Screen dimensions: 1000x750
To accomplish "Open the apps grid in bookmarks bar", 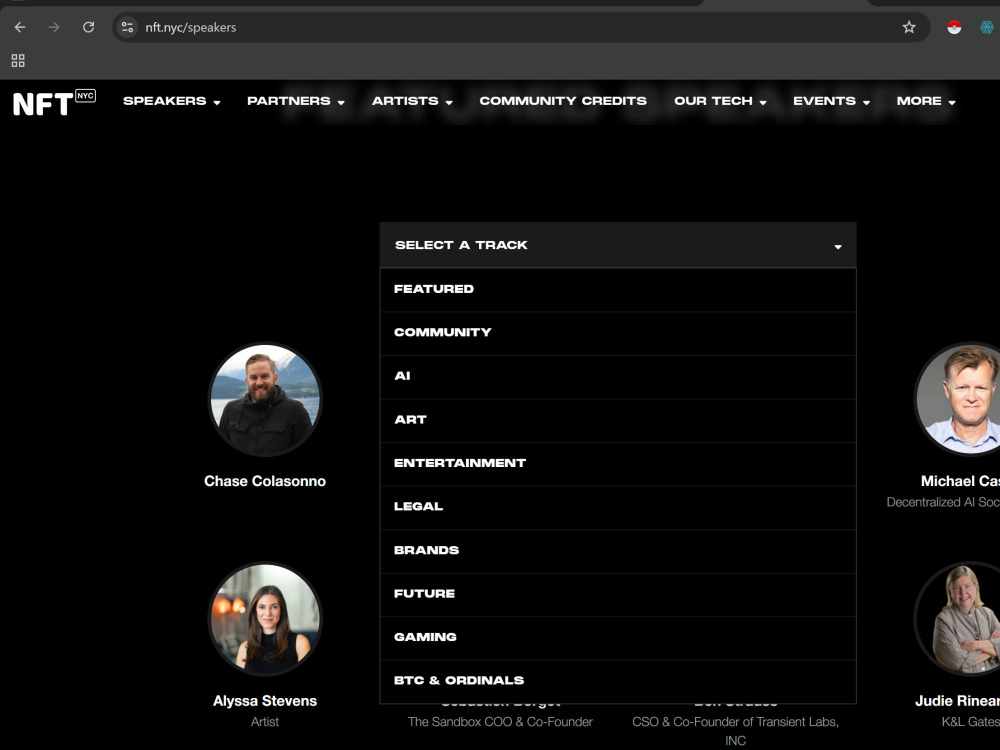I will click(18, 61).
